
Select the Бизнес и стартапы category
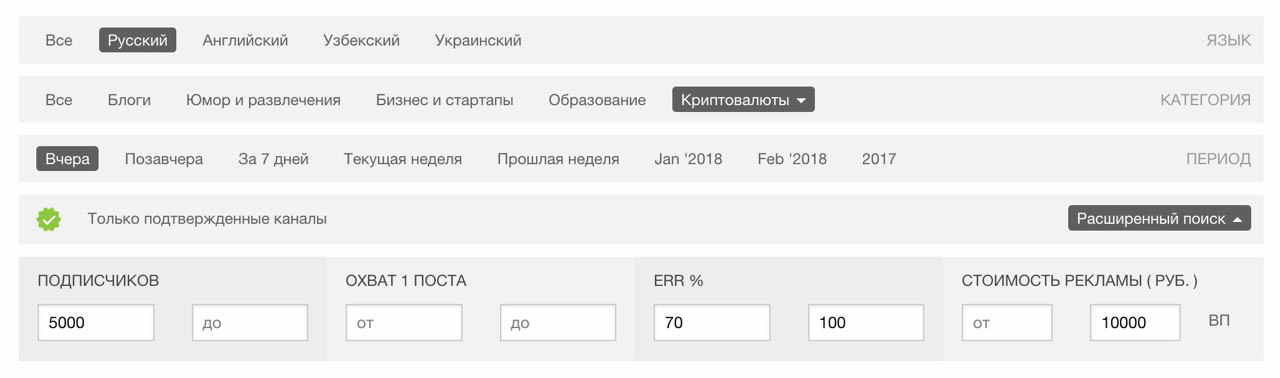[x=445, y=100]
